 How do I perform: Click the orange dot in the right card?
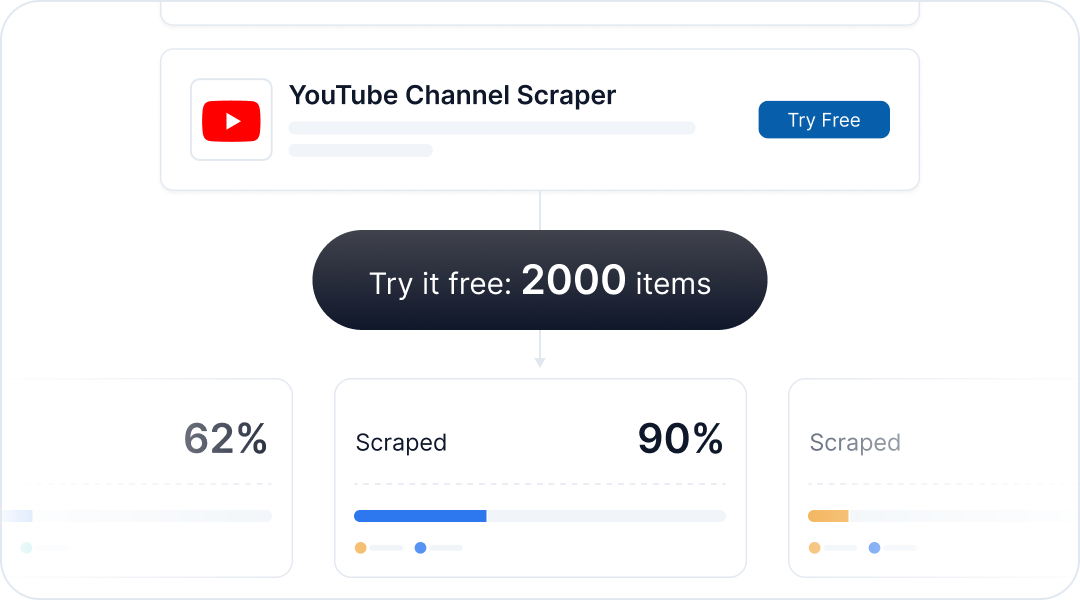[x=814, y=548]
